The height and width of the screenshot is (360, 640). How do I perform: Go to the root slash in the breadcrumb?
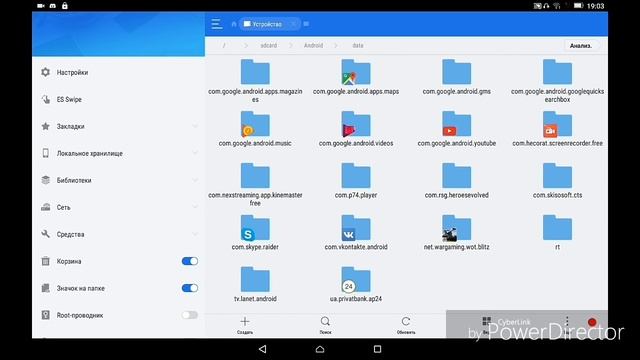point(224,45)
